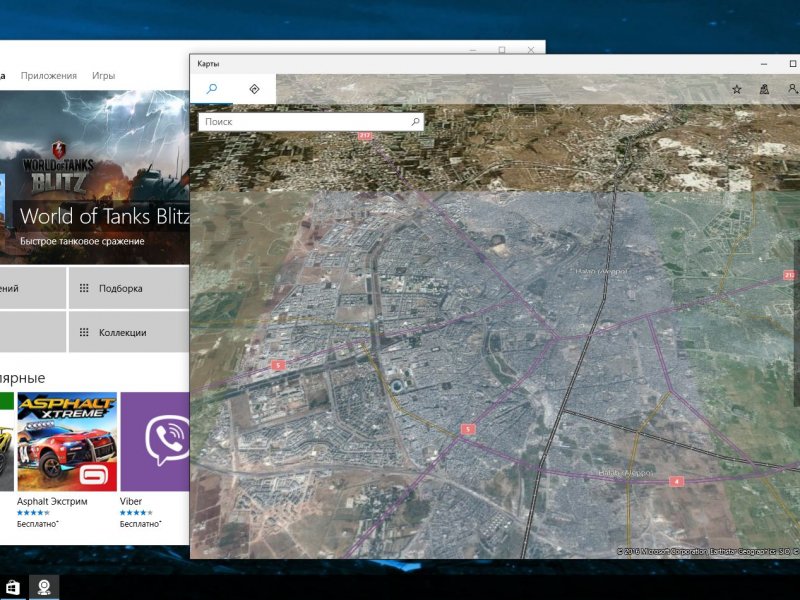Image resolution: width=800 pixels, height=600 pixels.
Task: Click the Maps search field
Action: (311, 122)
